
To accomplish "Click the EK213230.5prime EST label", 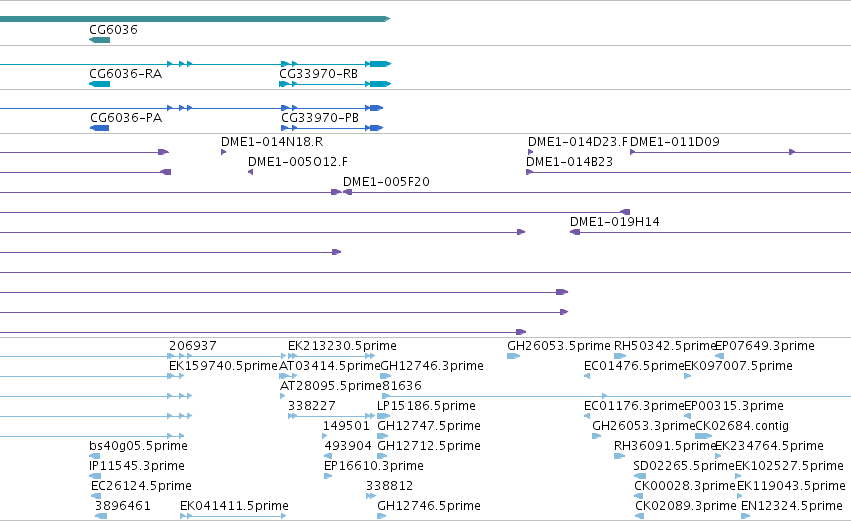I will tap(342, 346).
